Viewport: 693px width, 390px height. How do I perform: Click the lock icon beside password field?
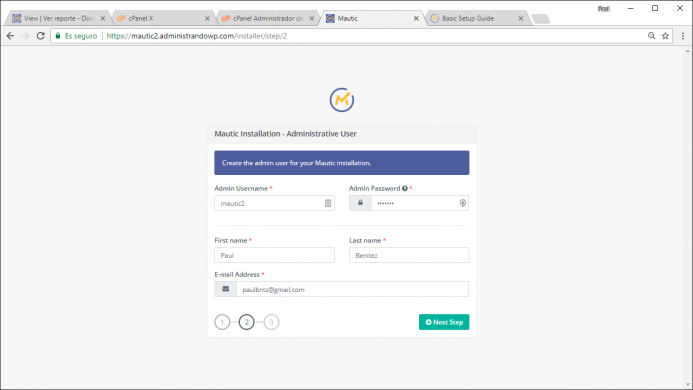[360, 203]
